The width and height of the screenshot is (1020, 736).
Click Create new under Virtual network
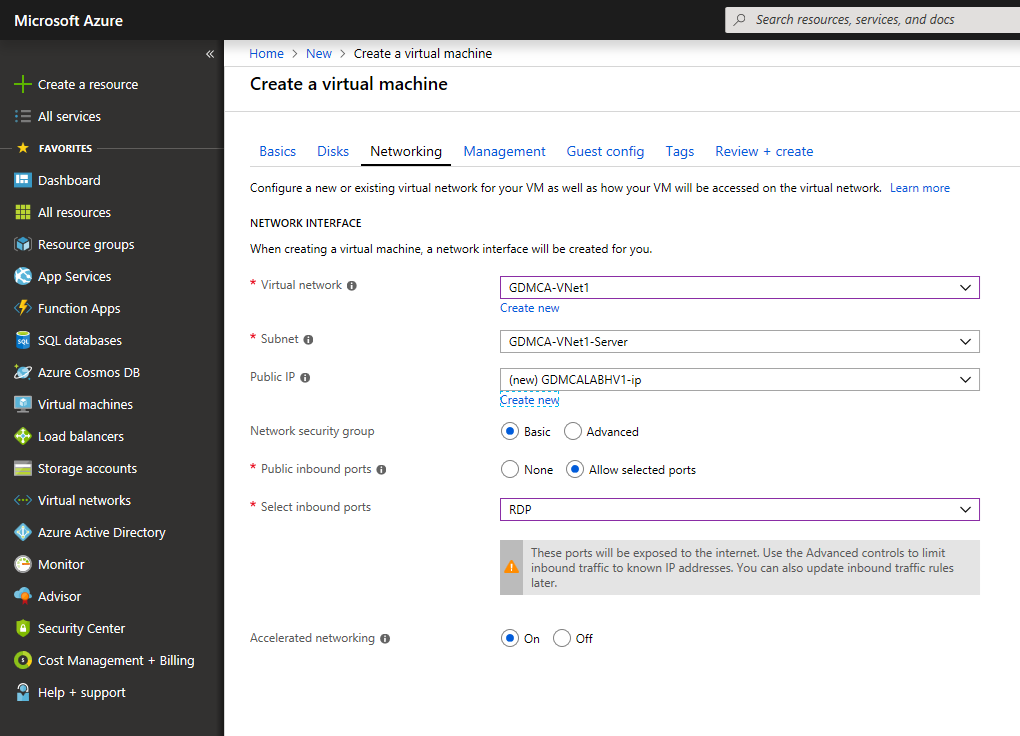(530, 308)
